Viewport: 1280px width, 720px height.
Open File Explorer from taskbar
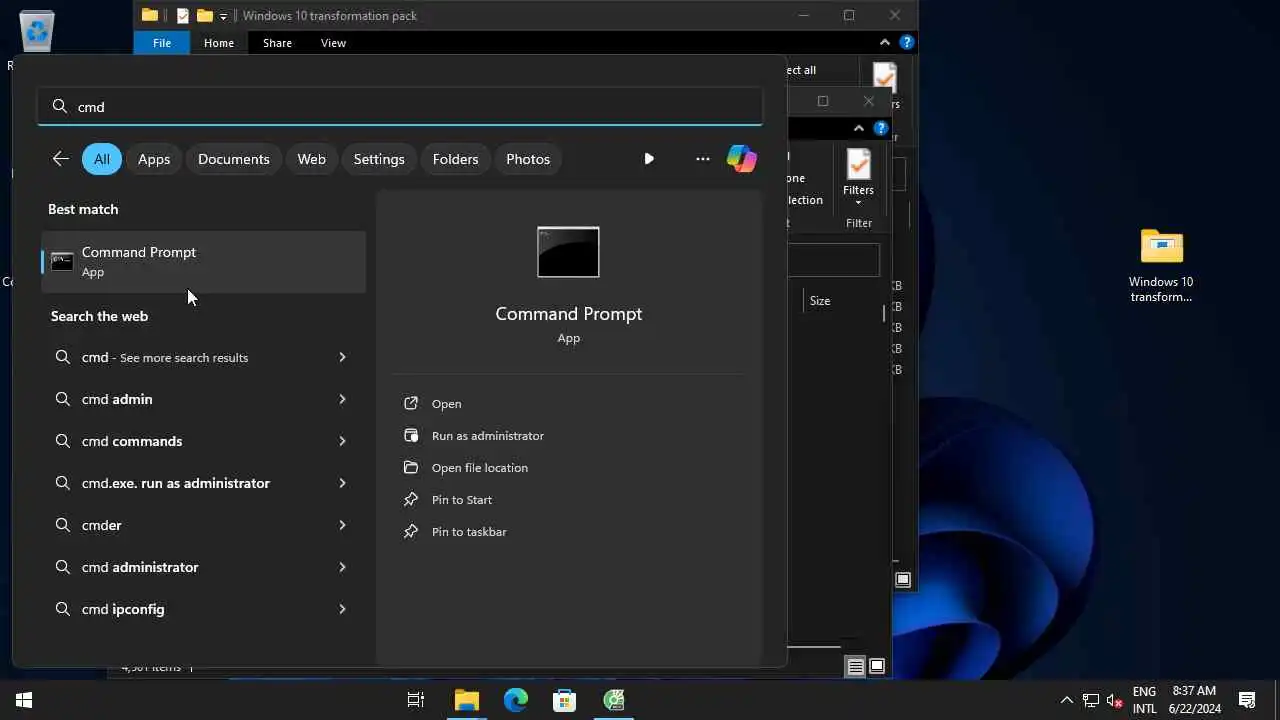click(466, 700)
